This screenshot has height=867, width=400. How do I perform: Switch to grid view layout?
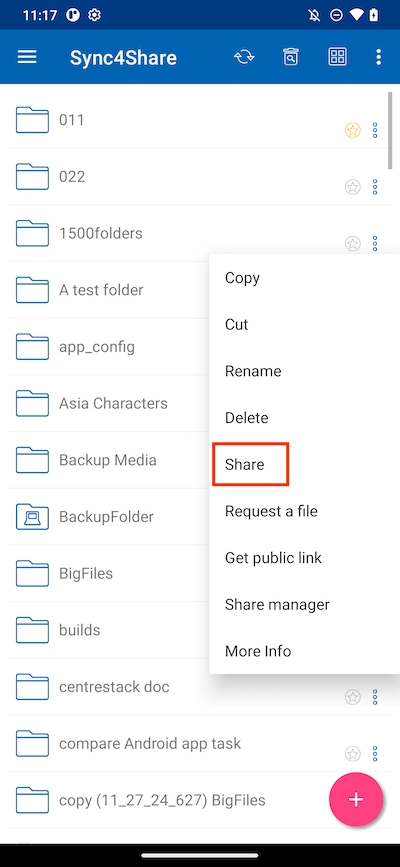(337, 57)
